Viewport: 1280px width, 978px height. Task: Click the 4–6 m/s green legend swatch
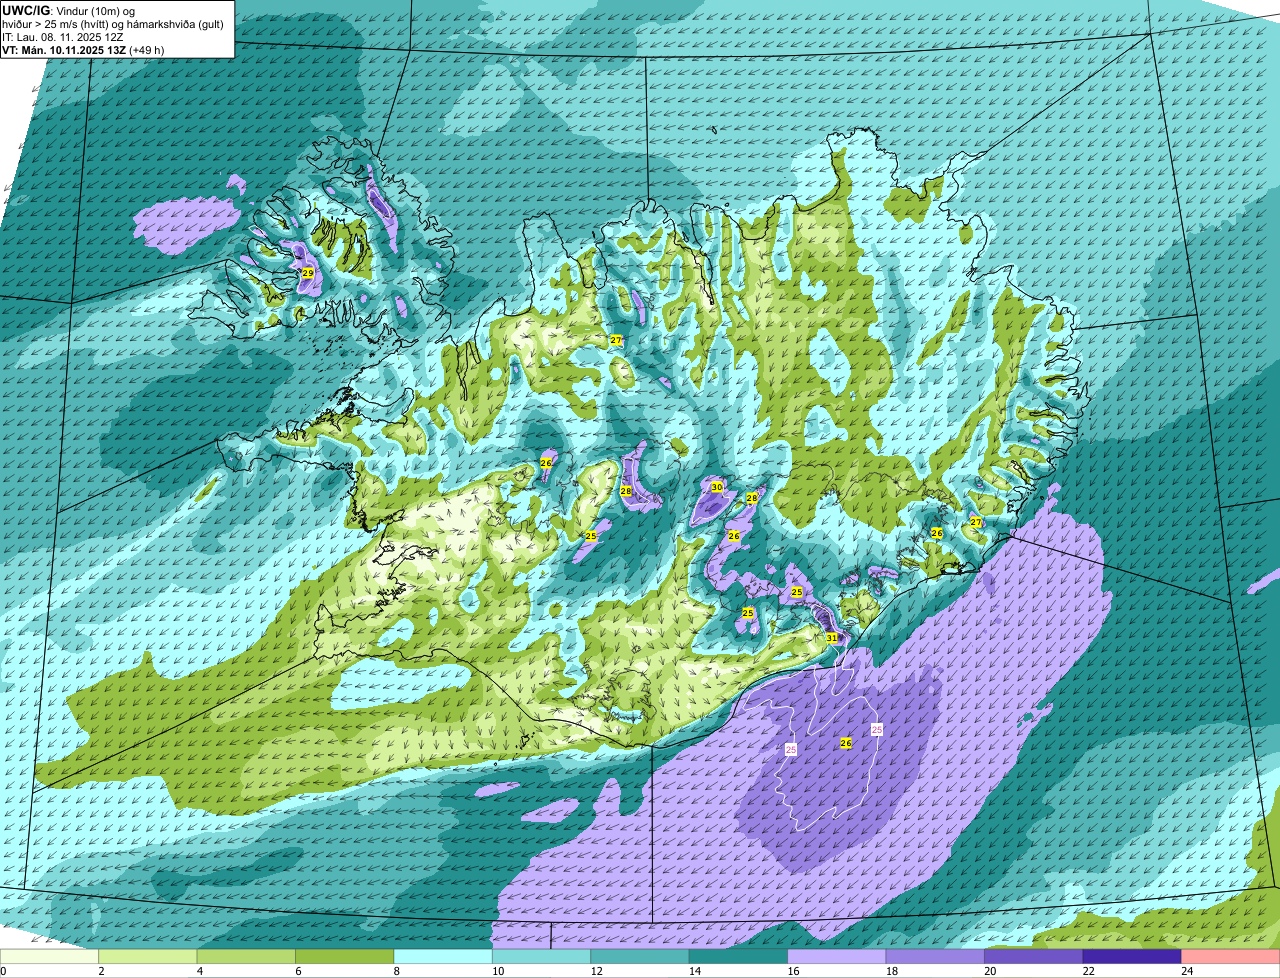(246, 956)
